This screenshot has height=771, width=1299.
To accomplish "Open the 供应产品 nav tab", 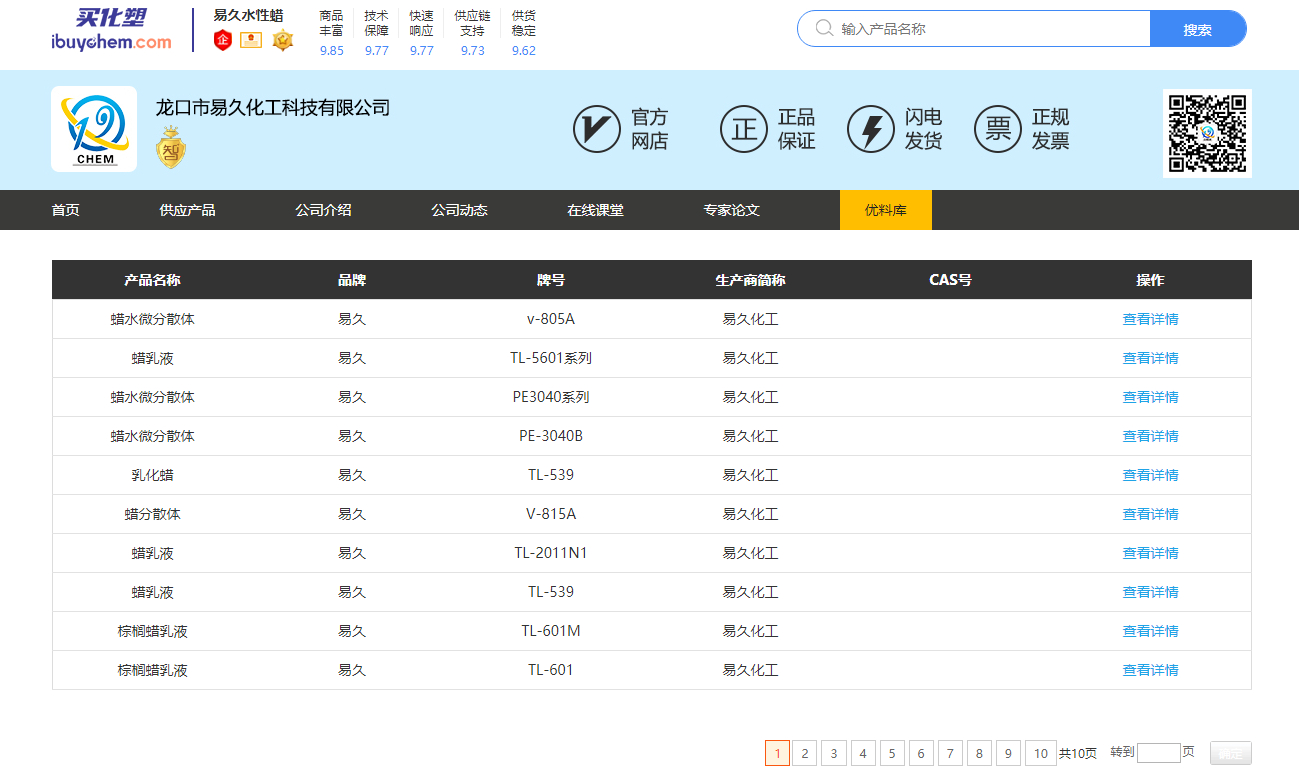I will point(187,210).
